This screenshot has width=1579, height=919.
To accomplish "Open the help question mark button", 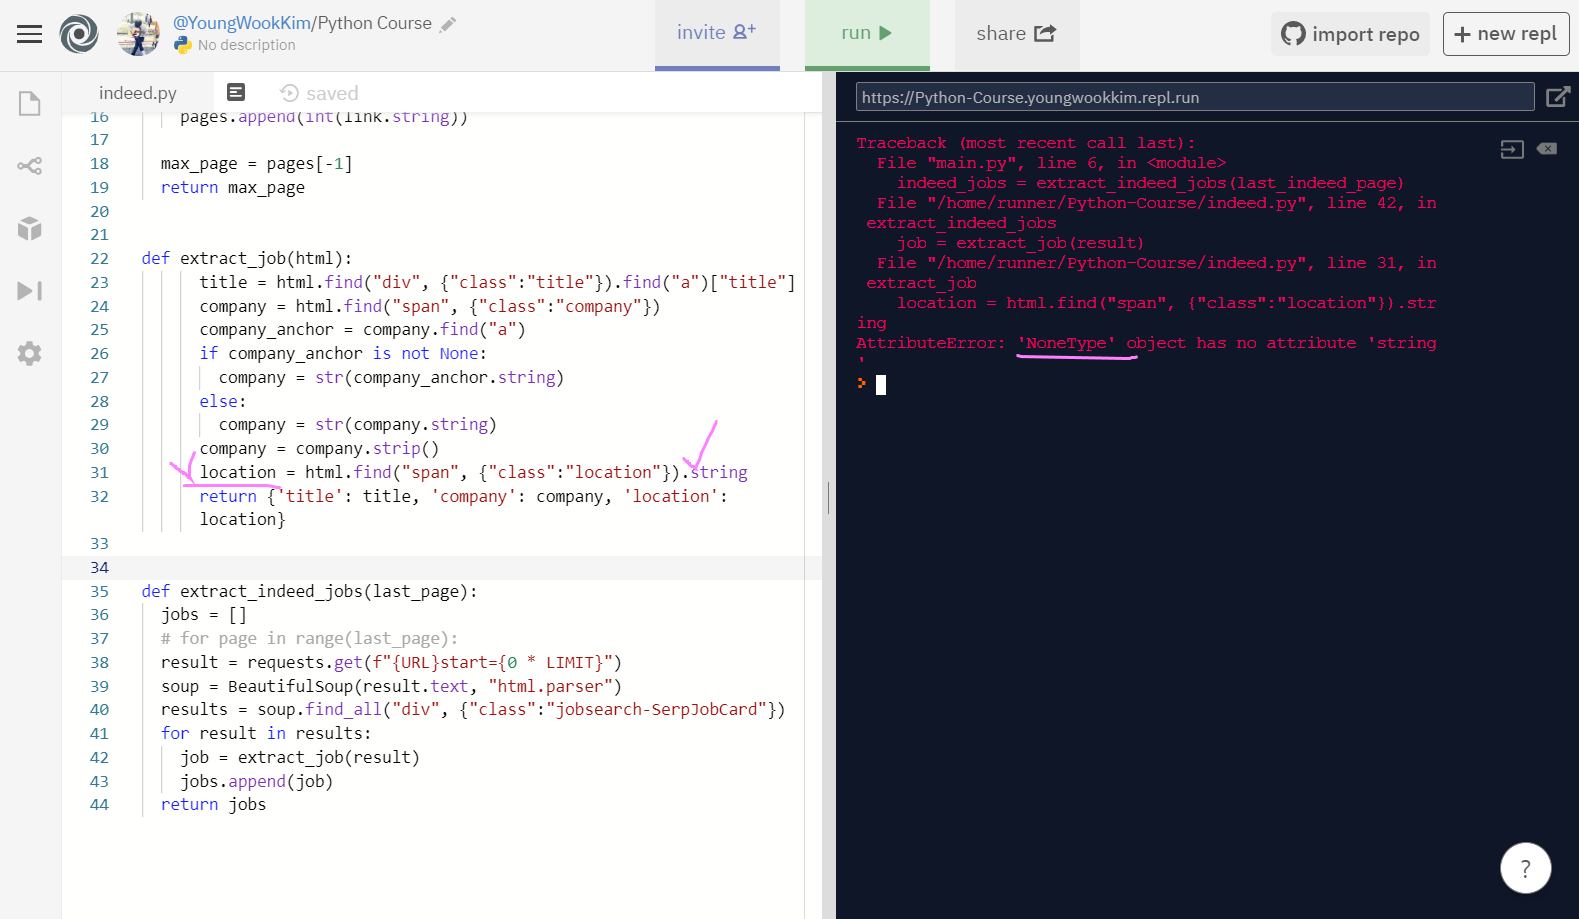I will (1525, 868).
